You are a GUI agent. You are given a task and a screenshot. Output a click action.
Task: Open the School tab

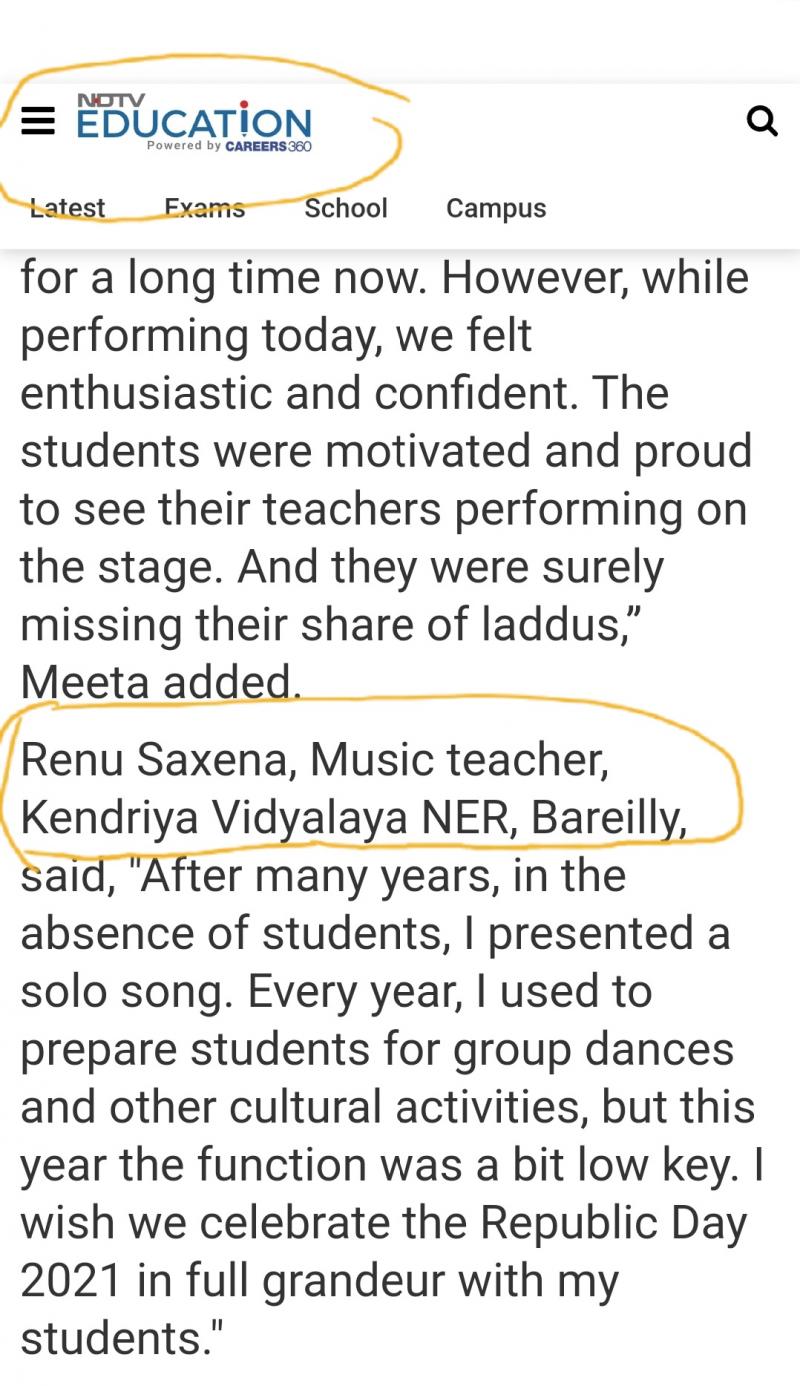(x=346, y=208)
